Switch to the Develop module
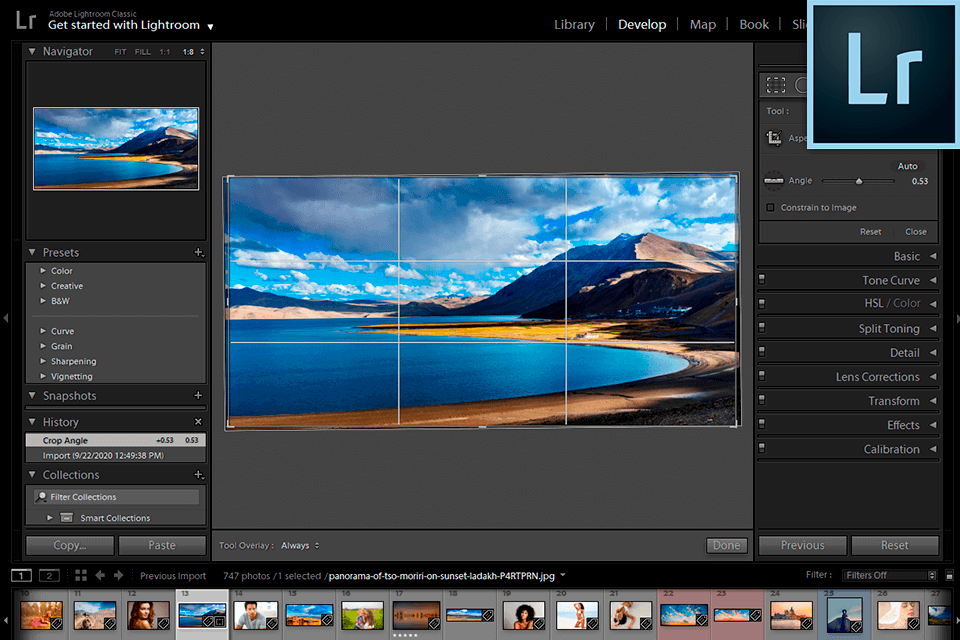 pyautogui.click(x=642, y=24)
